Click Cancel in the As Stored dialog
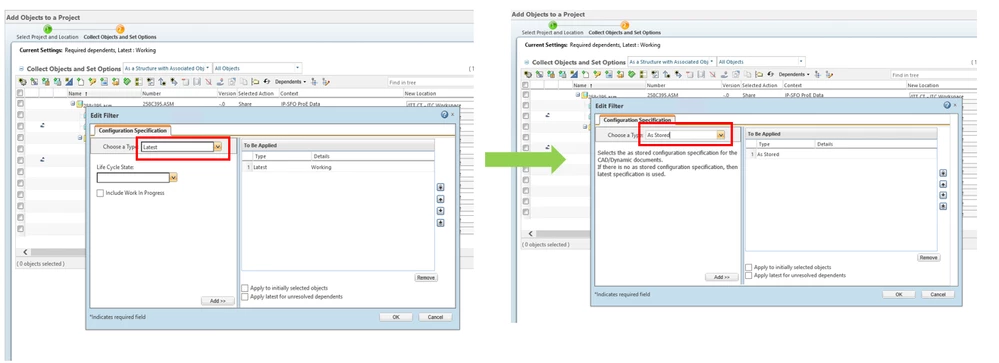 coord(937,294)
